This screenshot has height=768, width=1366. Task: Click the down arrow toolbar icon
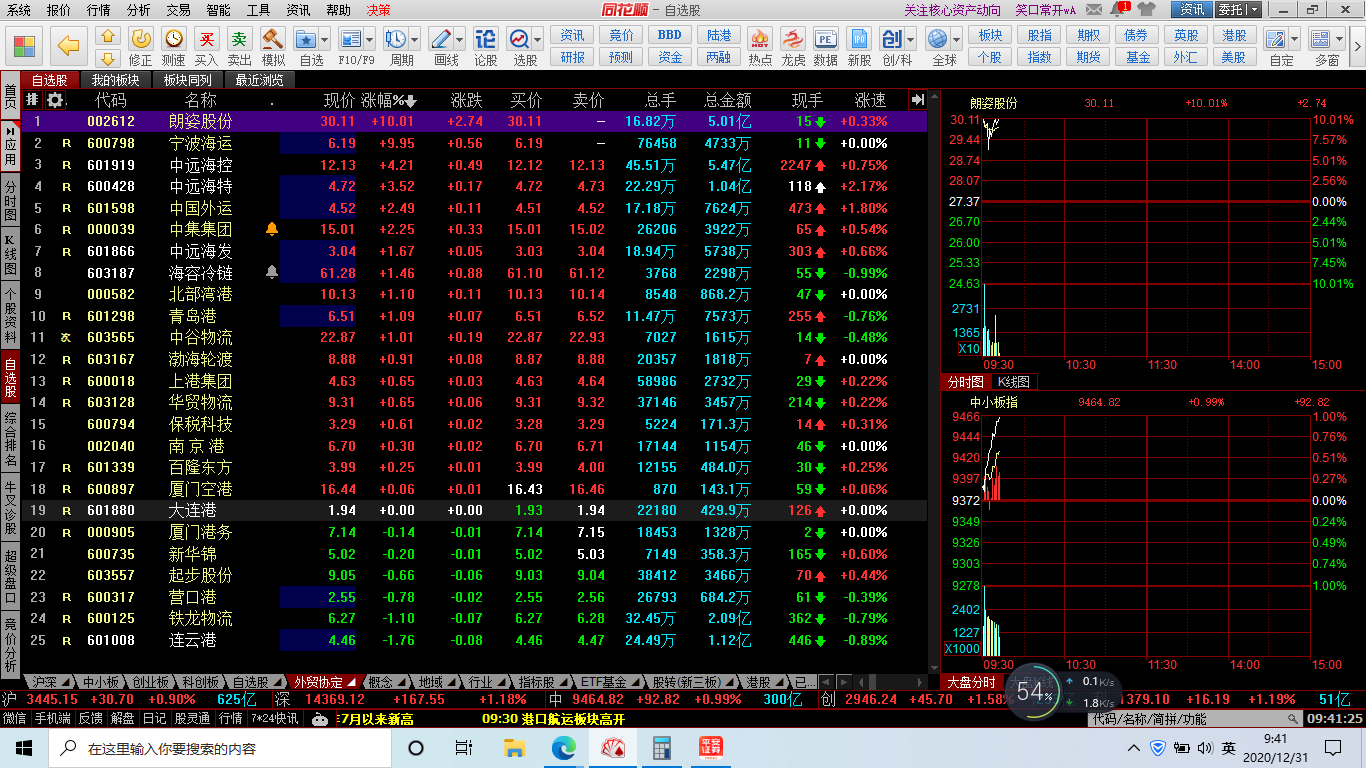click(x=108, y=58)
